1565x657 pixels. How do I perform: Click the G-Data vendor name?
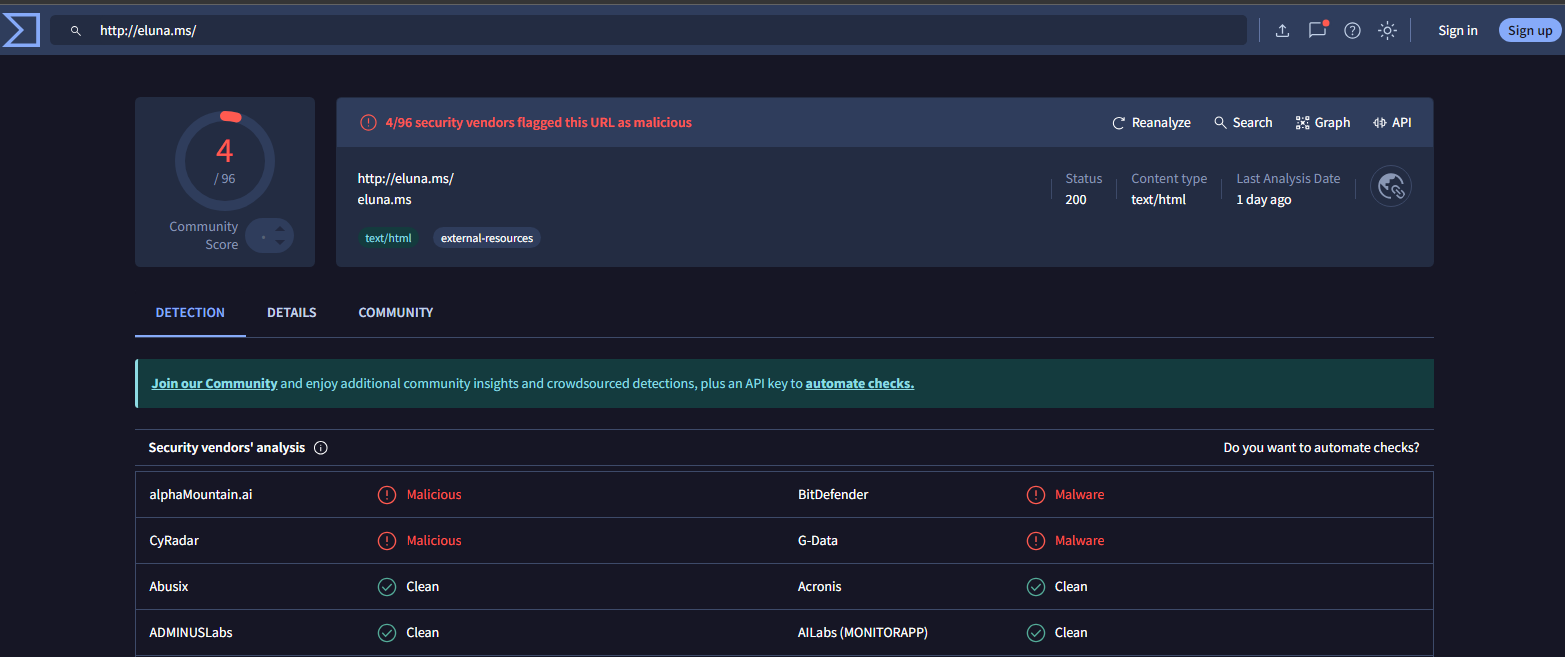818,541
